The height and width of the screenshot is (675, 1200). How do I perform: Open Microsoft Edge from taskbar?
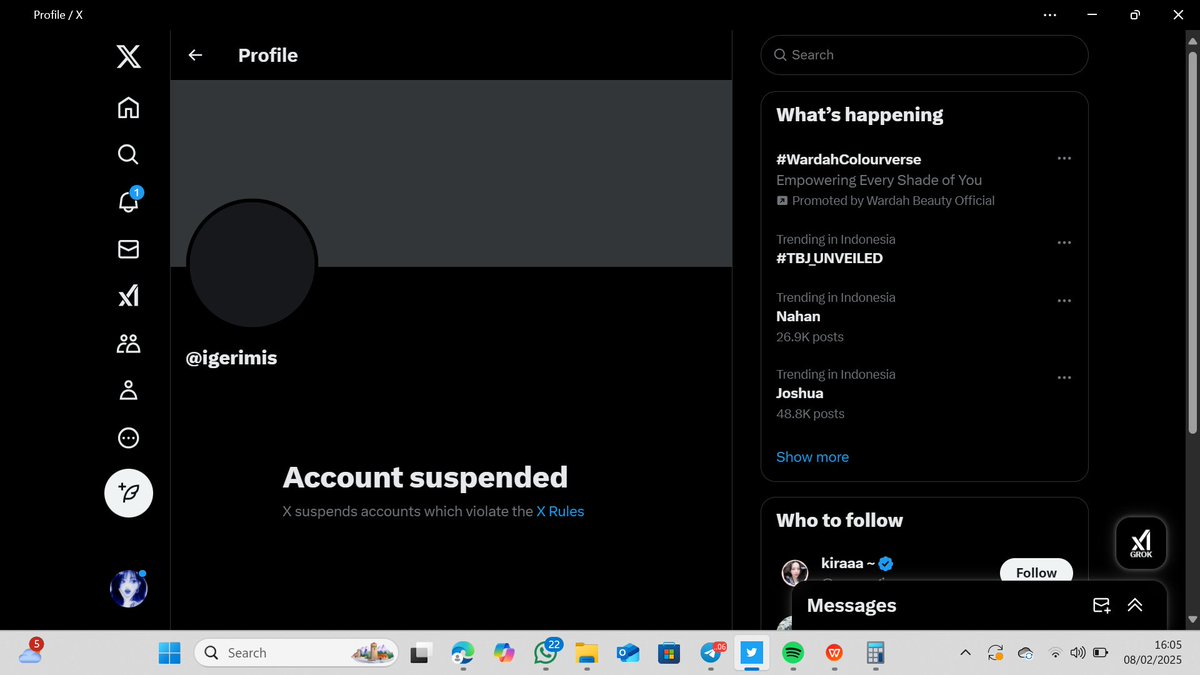click(x=462, y=653)
